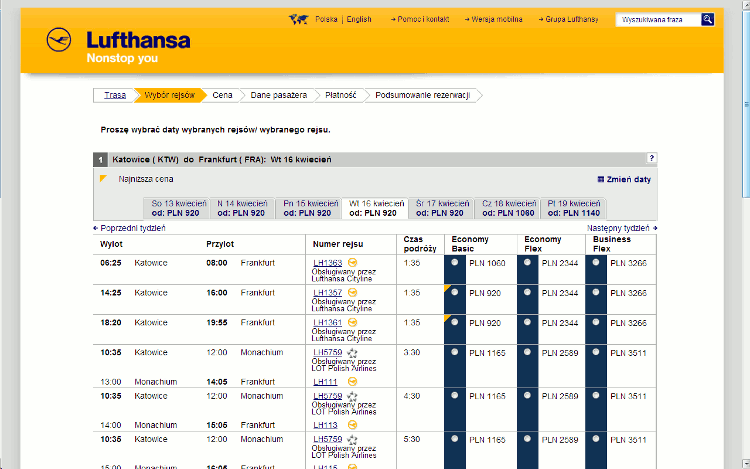Open flight number LH111 details

click(x=325, y=382)
